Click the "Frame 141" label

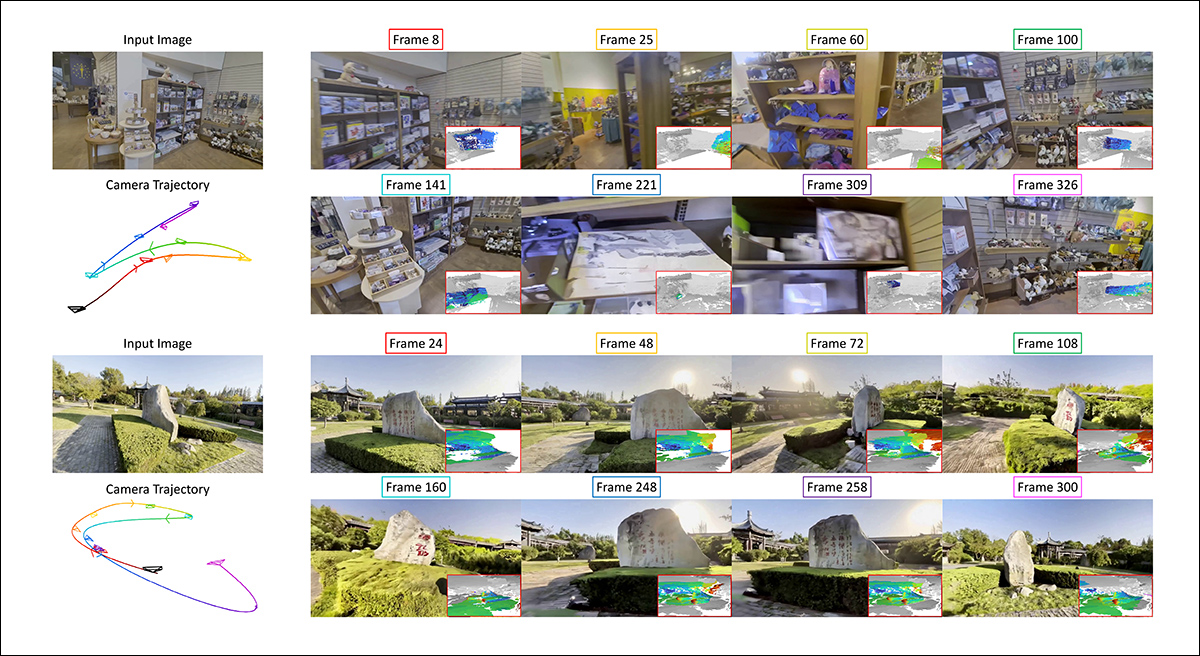click(416, 185)
